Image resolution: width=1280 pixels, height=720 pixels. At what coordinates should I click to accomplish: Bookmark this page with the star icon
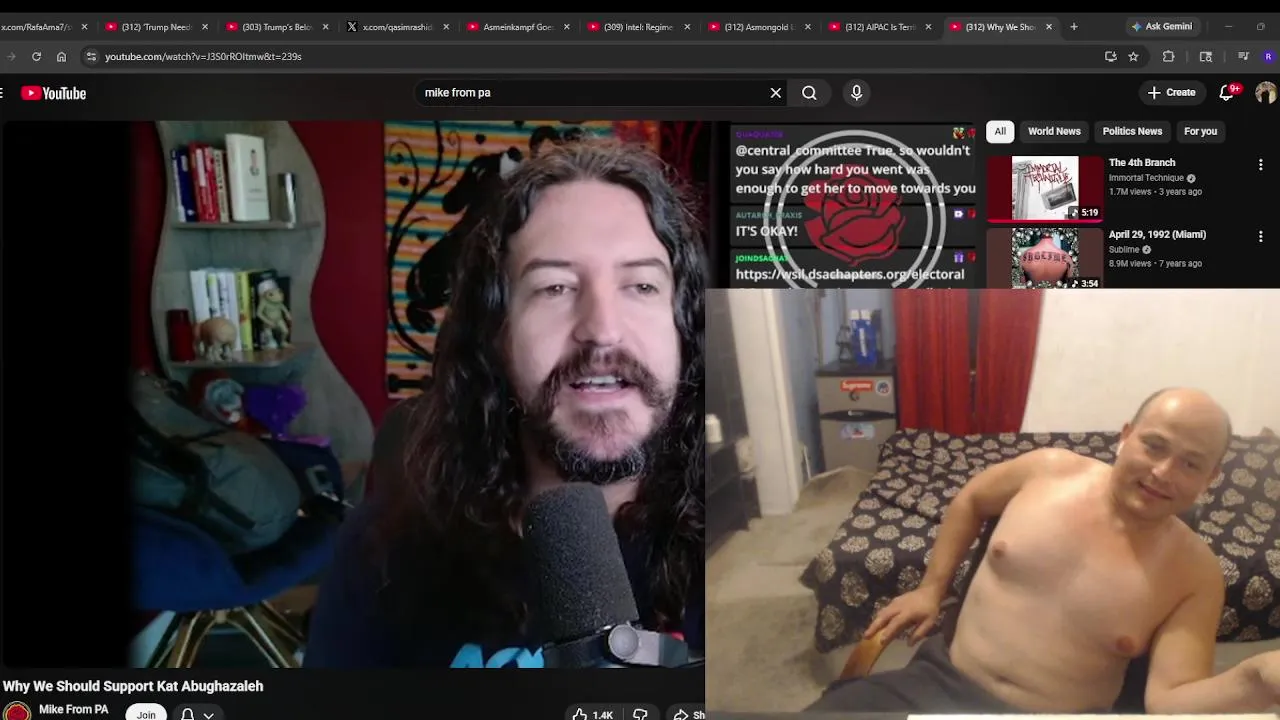click(x=1133, y=57)
